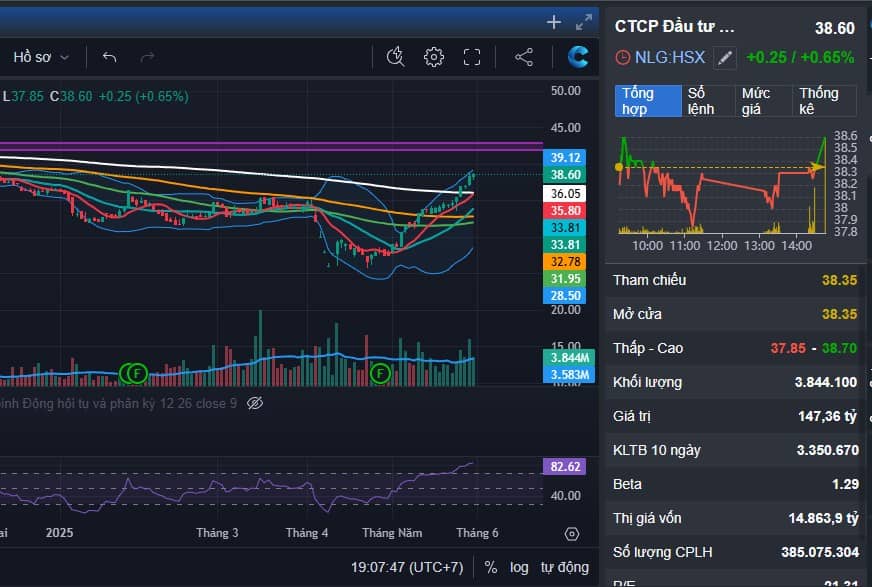Click the purple 82.62 RSI label
Viewport: 872px width, 587px height.
[x=565, y=466]
